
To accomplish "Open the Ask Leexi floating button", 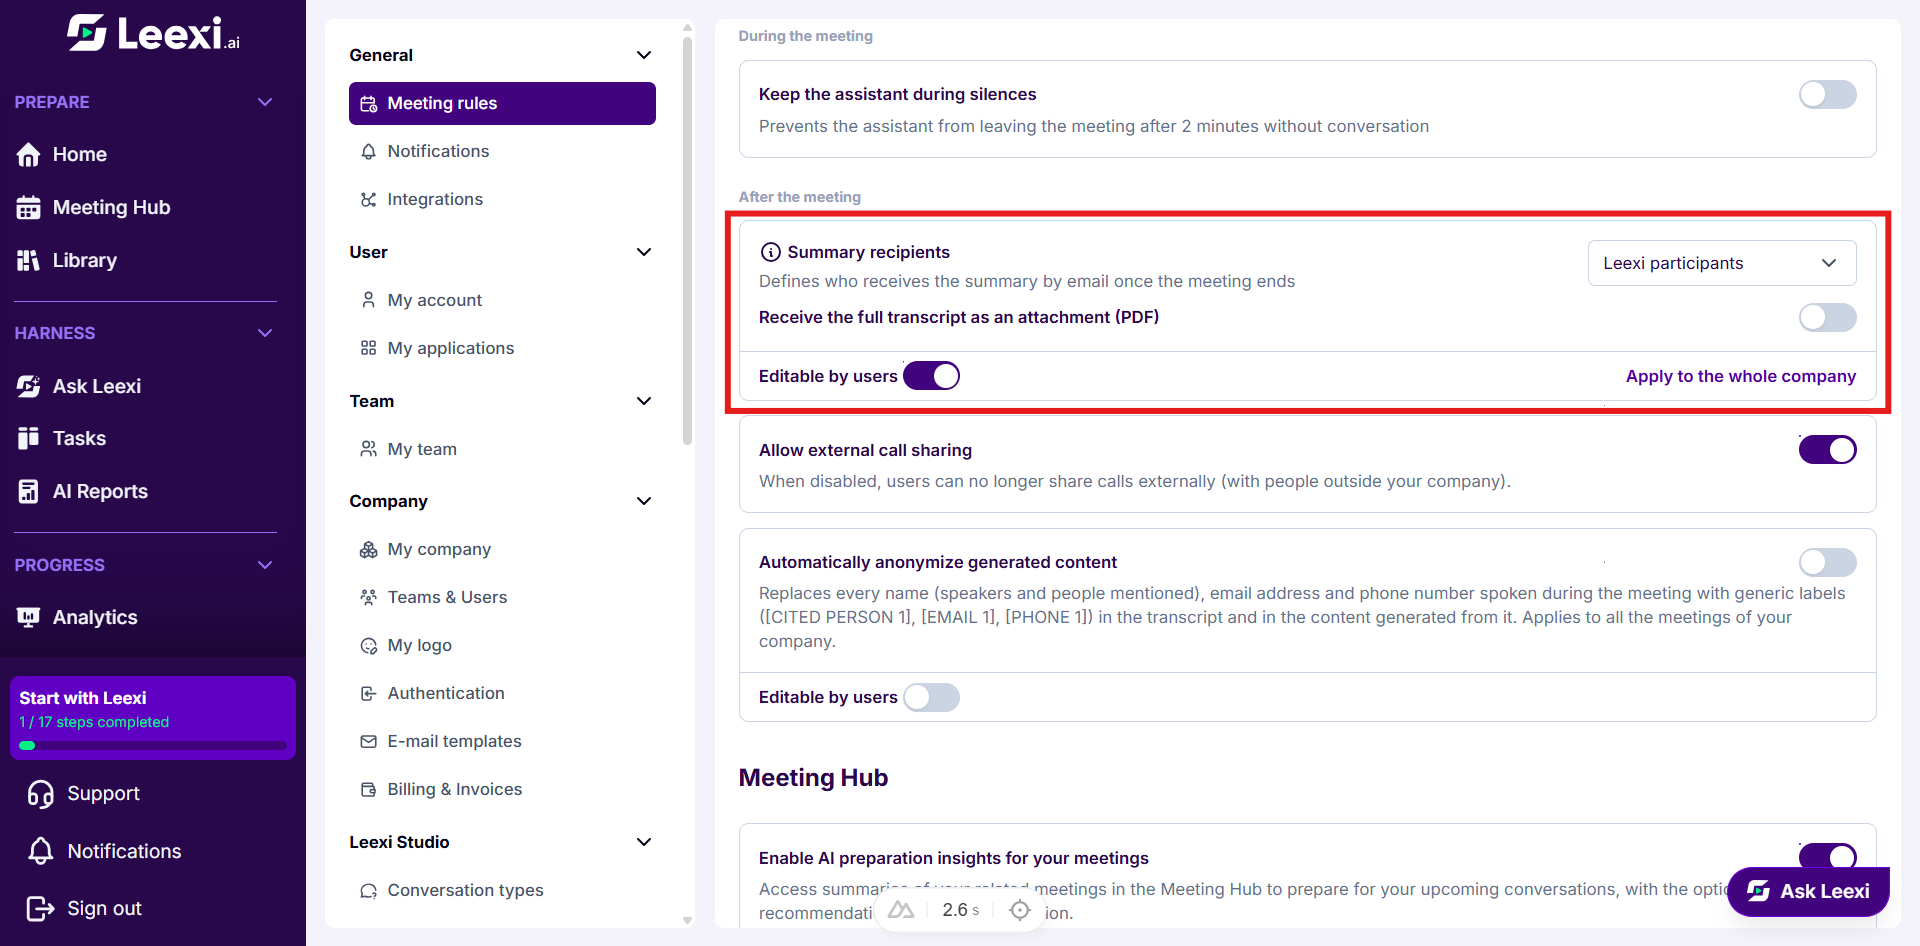I will tap(1808, 891).
